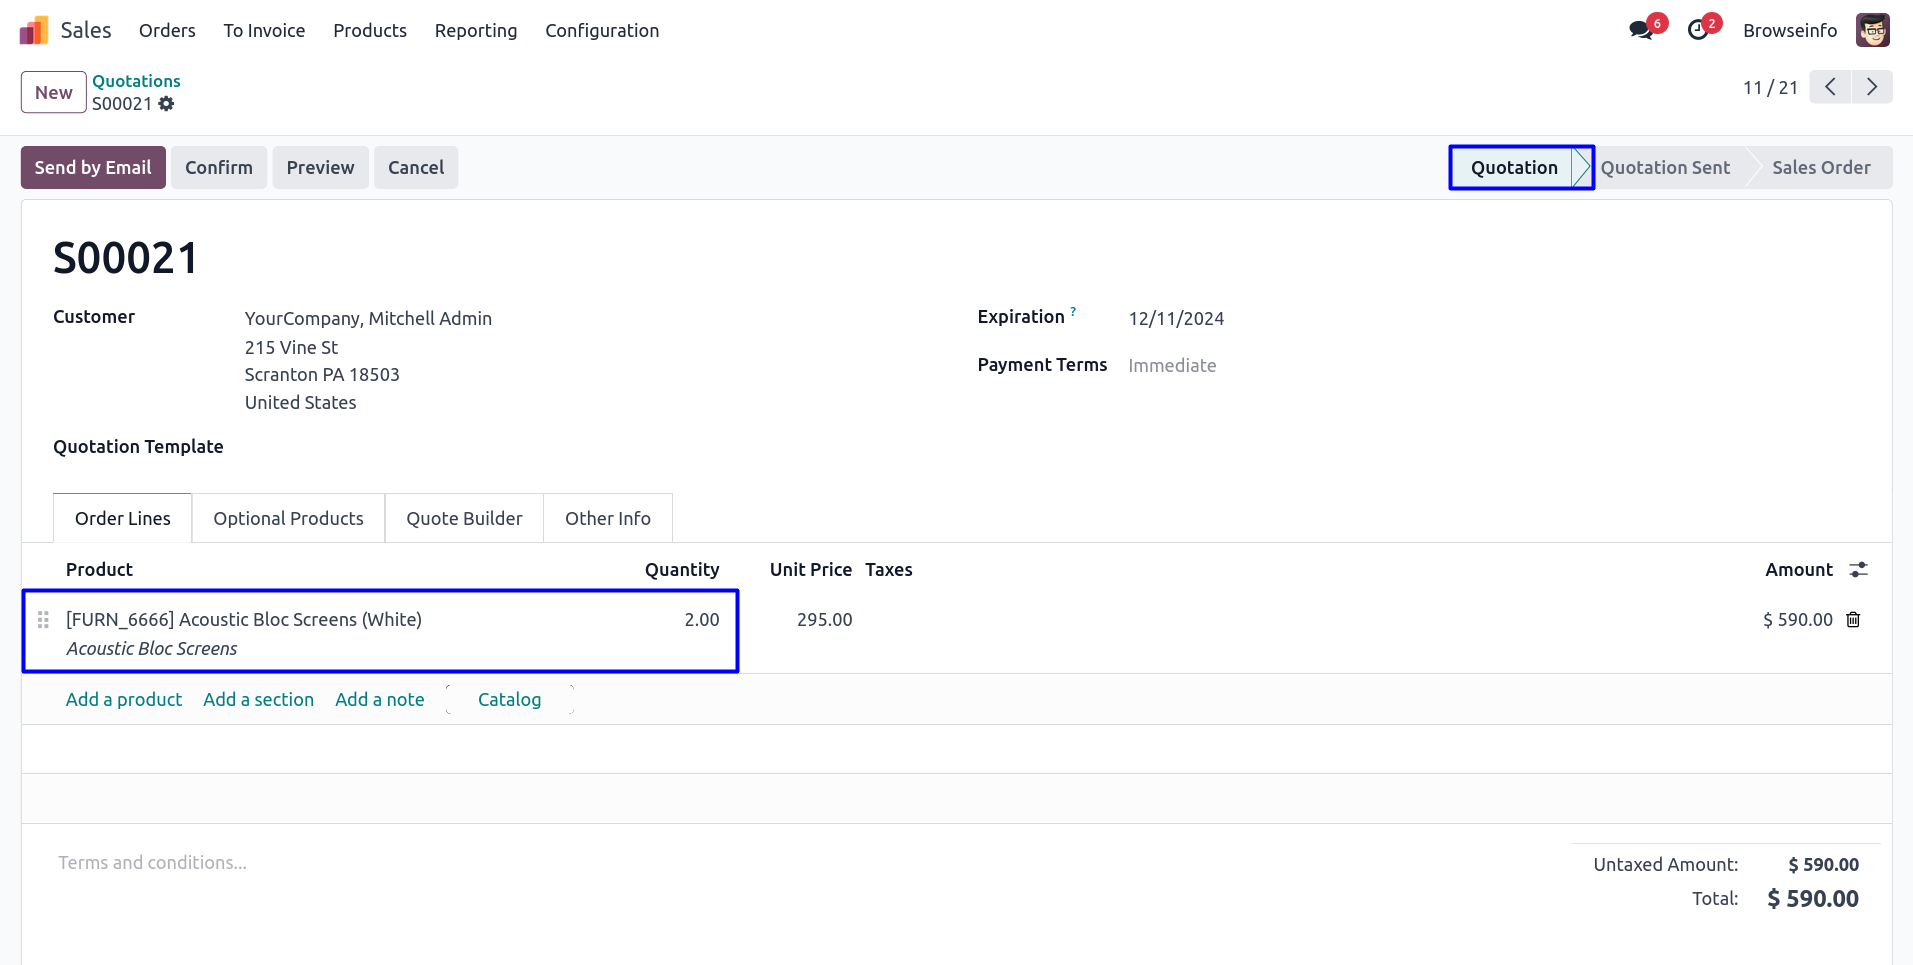Screen dimensions: 1913x965
Task: Switch to the Optional Products tab
Action: point(288,519)
